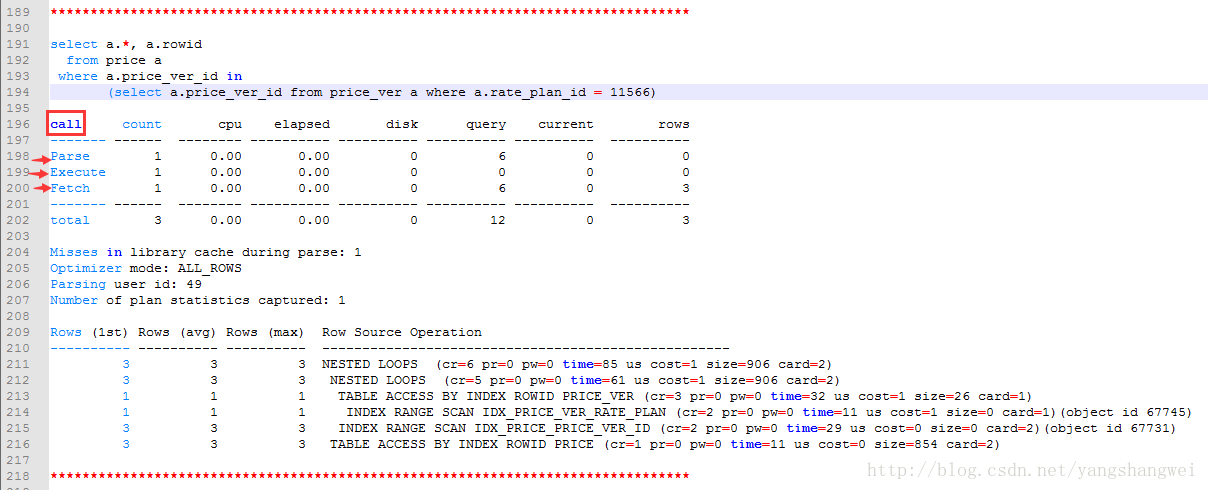
Task: Click line number 211 in gutter
Action: pyautogui.click(x=19, y=364)
